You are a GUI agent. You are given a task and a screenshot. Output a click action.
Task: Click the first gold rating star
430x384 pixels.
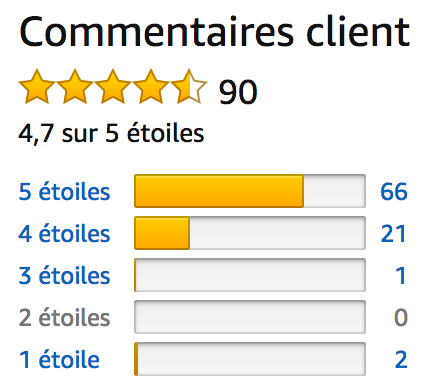37,87
